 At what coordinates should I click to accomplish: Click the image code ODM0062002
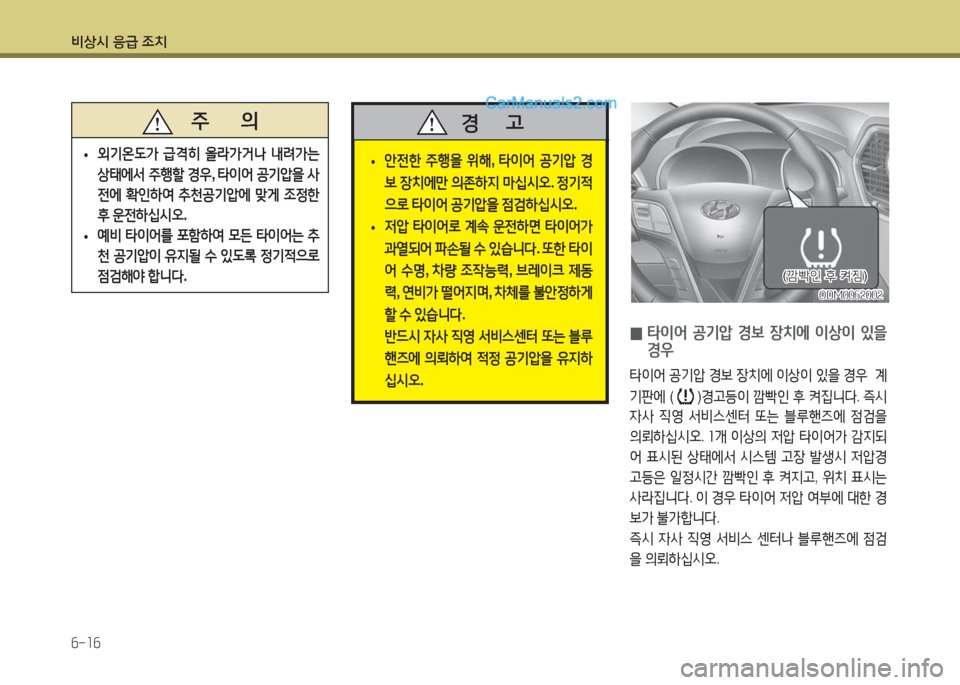click(851, 295)
